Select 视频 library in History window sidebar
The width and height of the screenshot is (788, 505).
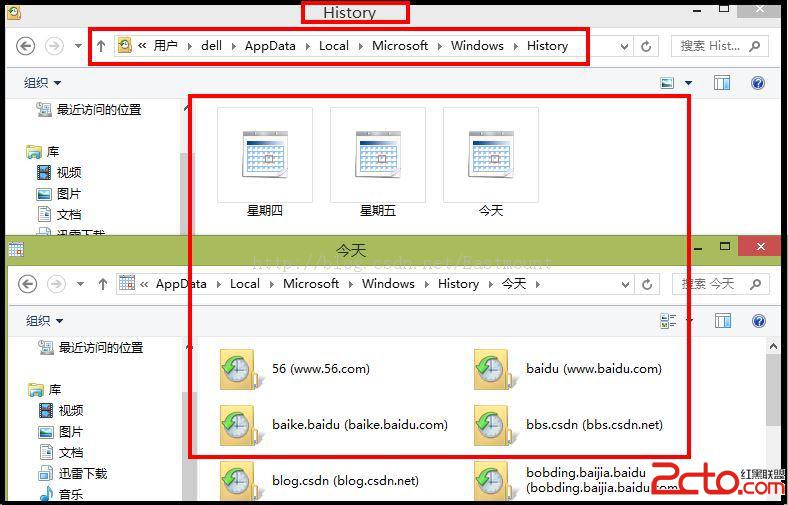(59, 172)
